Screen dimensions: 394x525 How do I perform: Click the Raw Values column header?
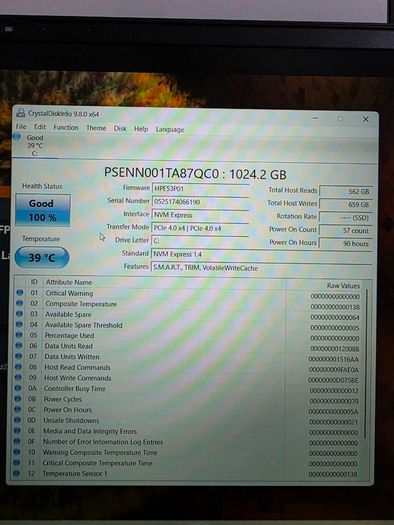pos(343,286)
